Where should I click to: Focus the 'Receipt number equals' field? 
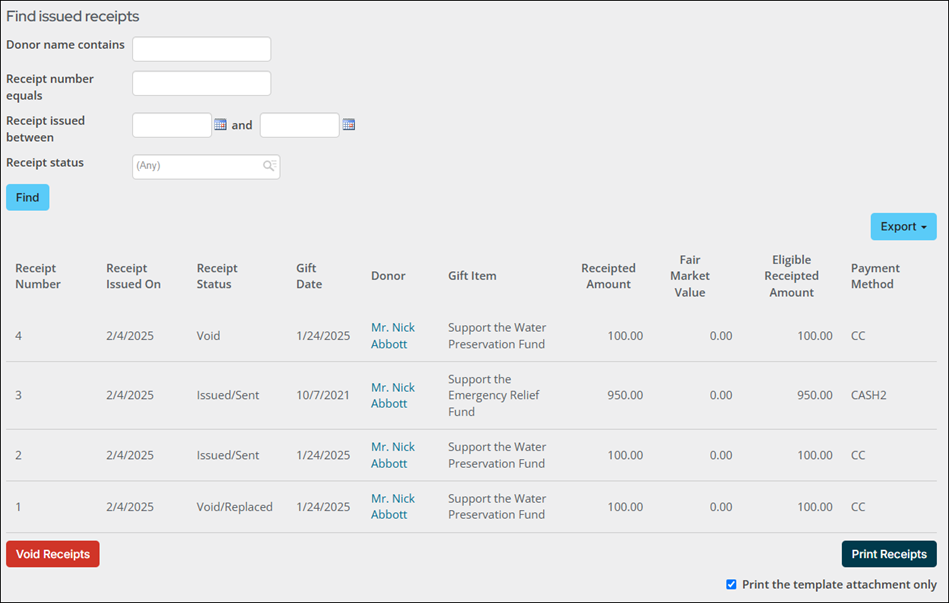pos(202,84)
